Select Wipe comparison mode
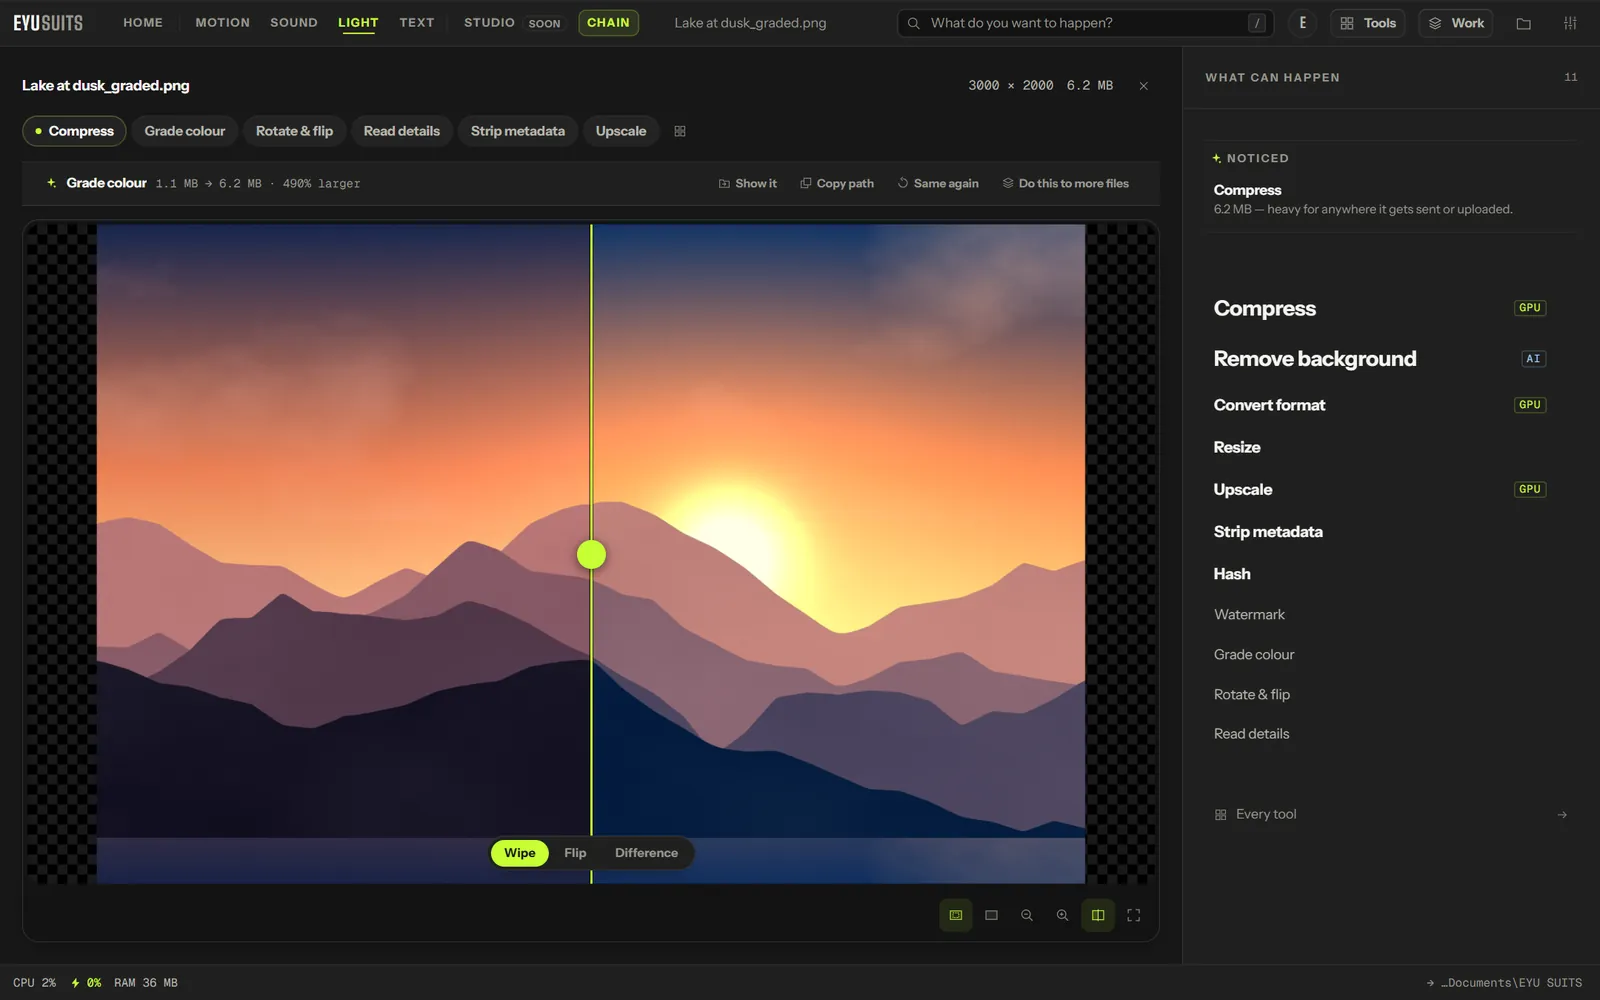The image size is (1600, 1000). pos(520,853)
